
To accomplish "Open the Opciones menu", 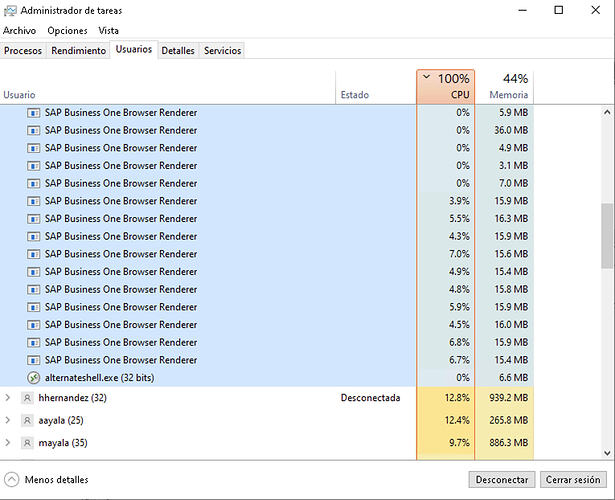I will [67, 31].
